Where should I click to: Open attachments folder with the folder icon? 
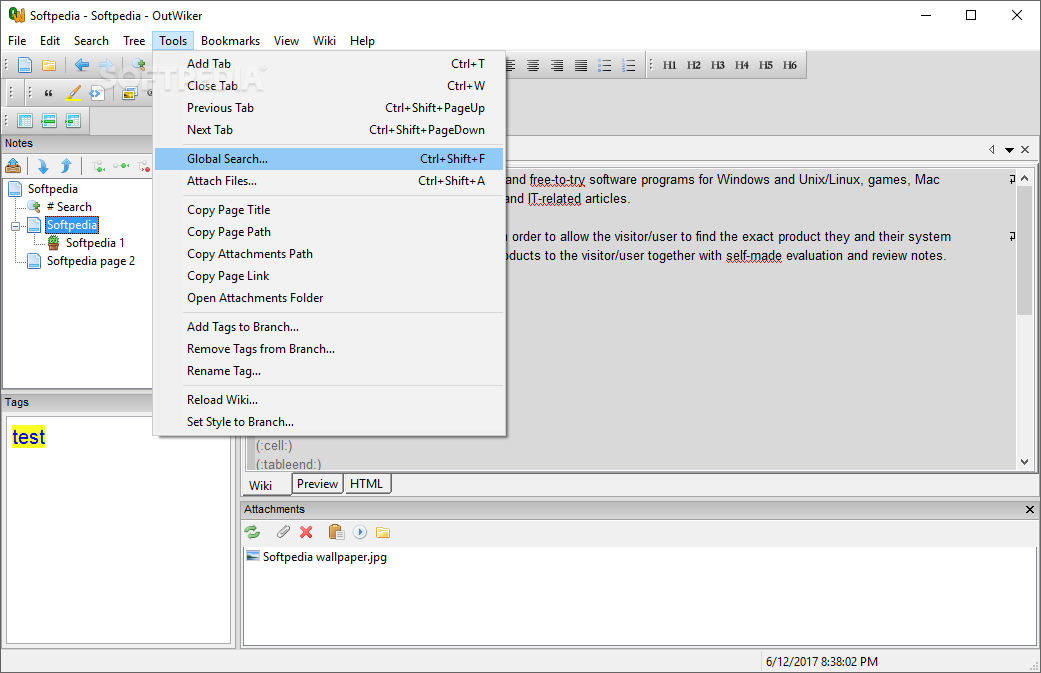[383, 532]
